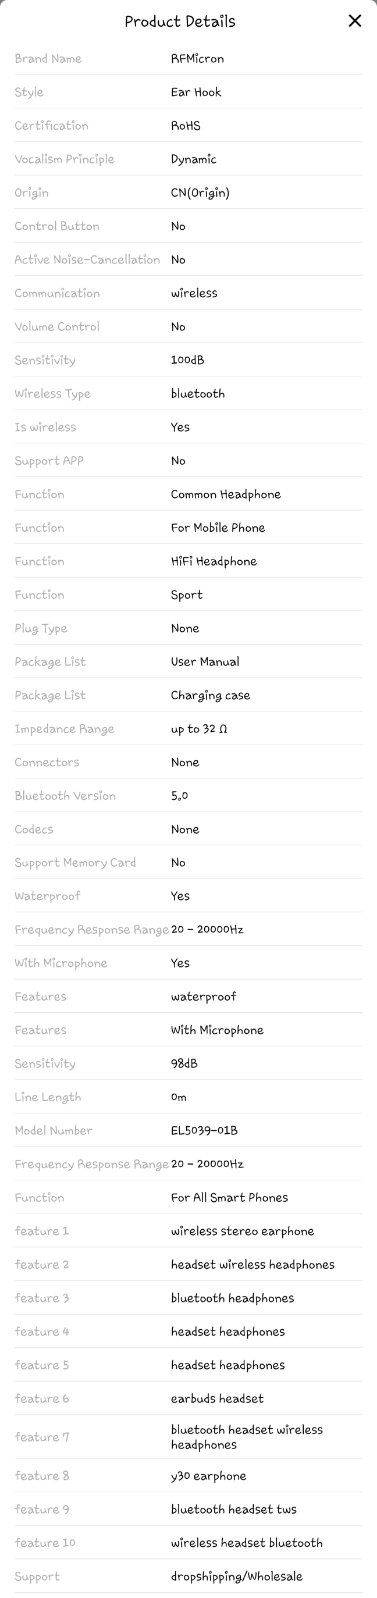The width and height of the screenshot is (377, 1598).
Task: Tap feature 7 bluetooth headset wireless headphones
Action: tap(247, 1437)
